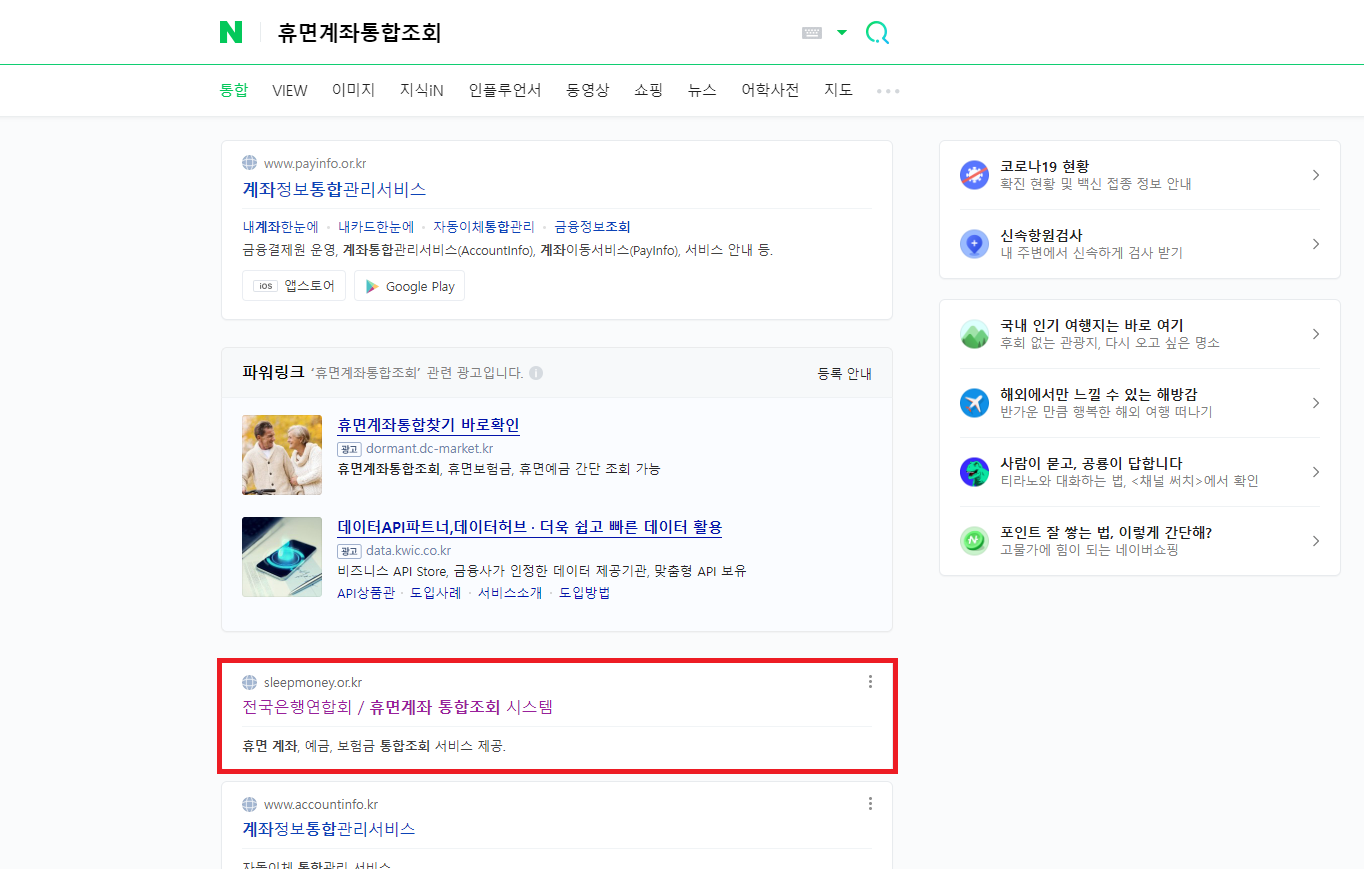Open the three-dot menu of sleepmoney.or.kr result
This screenshot has height=869, width=1364.
870,682
